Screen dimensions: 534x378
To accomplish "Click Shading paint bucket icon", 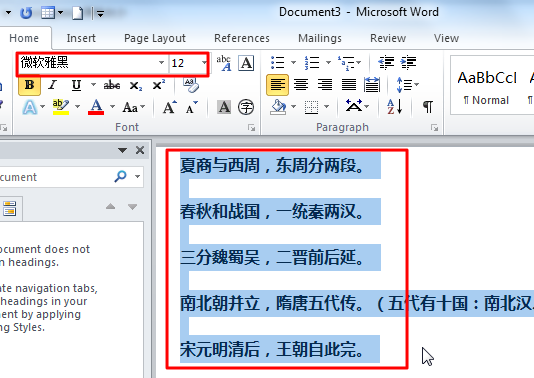I will [278, 107].
